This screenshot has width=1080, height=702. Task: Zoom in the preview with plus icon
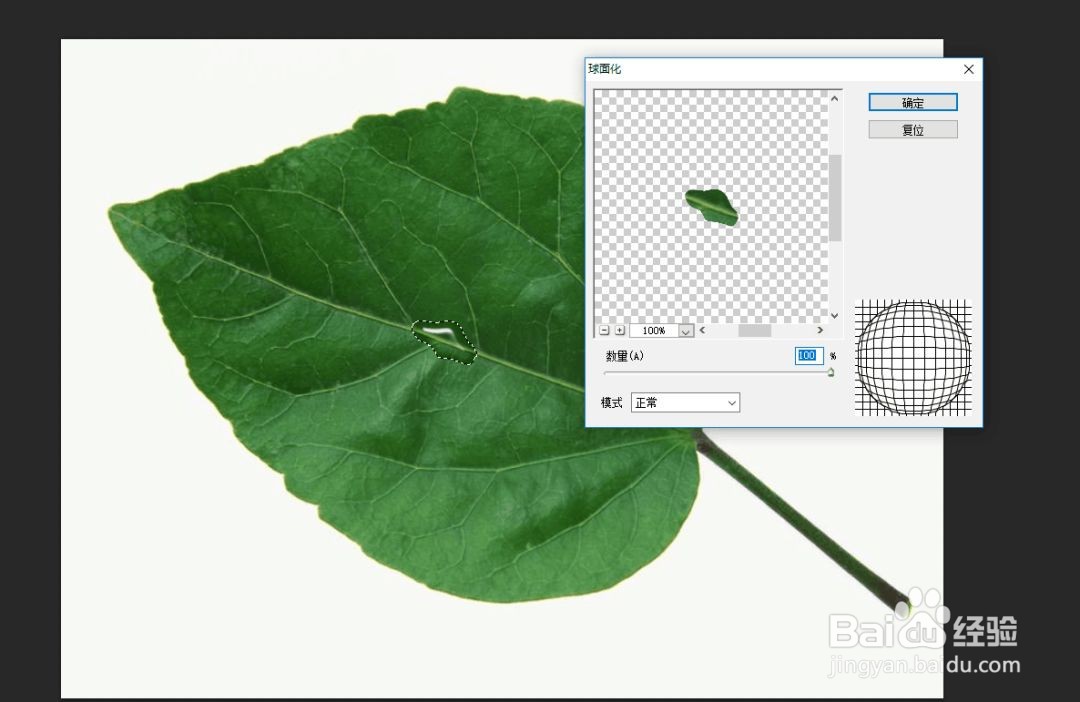[619, 331]
